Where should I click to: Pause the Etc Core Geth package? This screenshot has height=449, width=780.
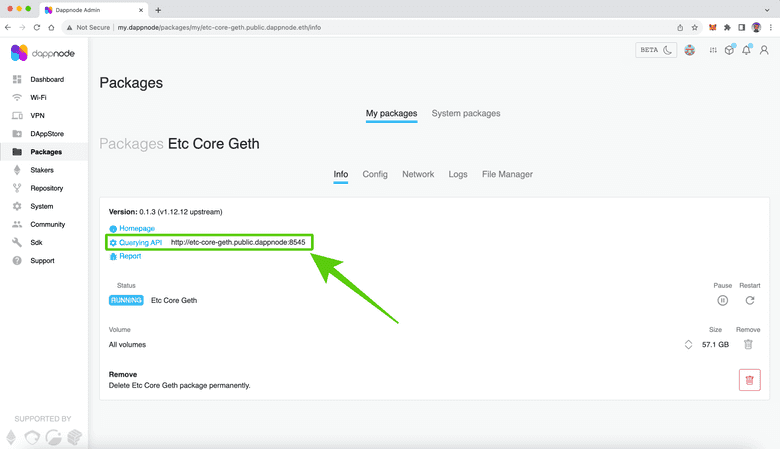(x=722, y=300)
